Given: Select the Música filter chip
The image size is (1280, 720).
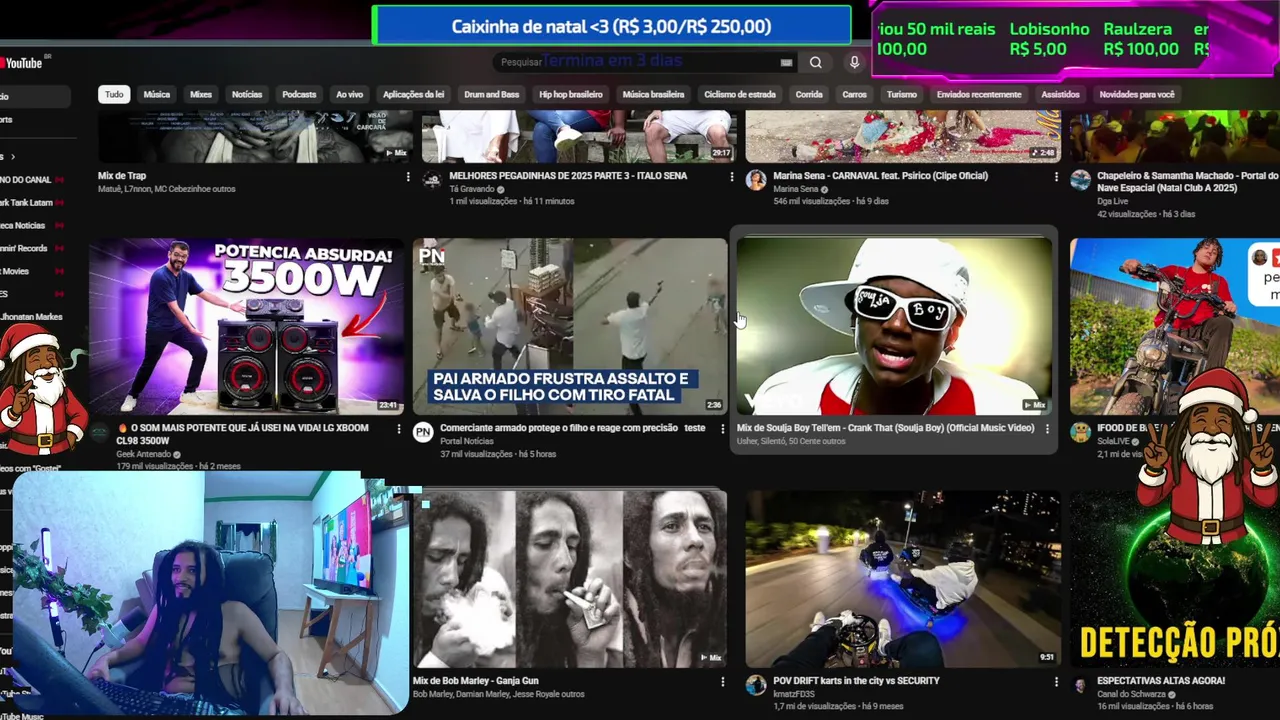Looking at the screenshot, I should 157,94.
